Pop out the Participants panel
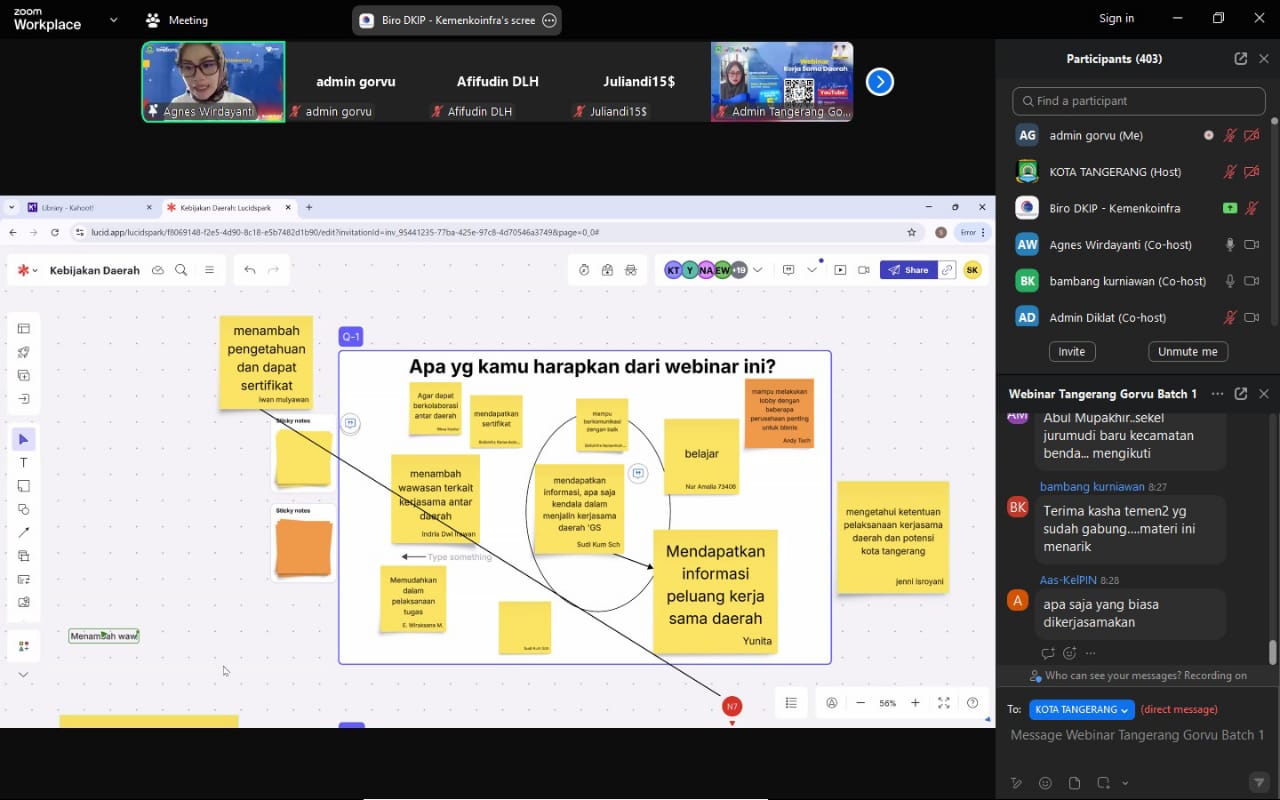The image size is (1280, 800). pyautogui.click(x=1241, y=59)
